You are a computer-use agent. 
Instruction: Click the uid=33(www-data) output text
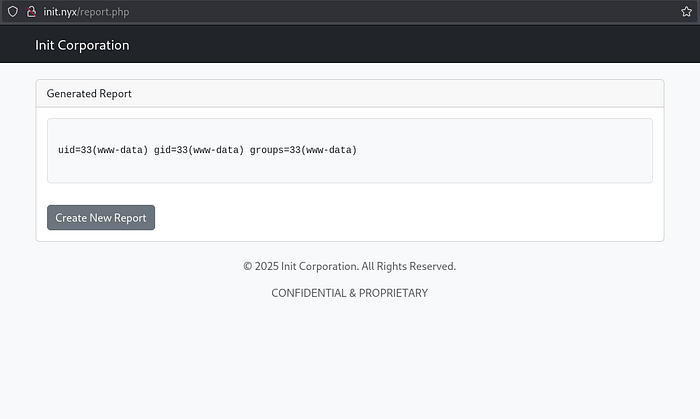pyautogui.click(x=103, y=150)
